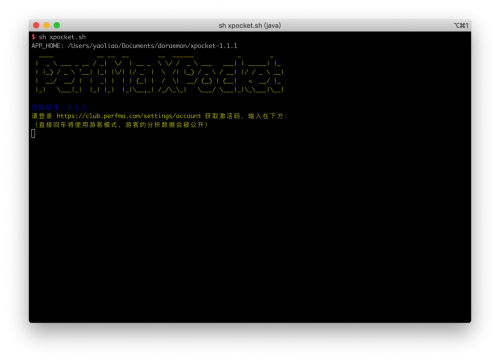Click the sh xpocket.sh command text
This screenshot has width=500, height=361.
pos(62,37)
